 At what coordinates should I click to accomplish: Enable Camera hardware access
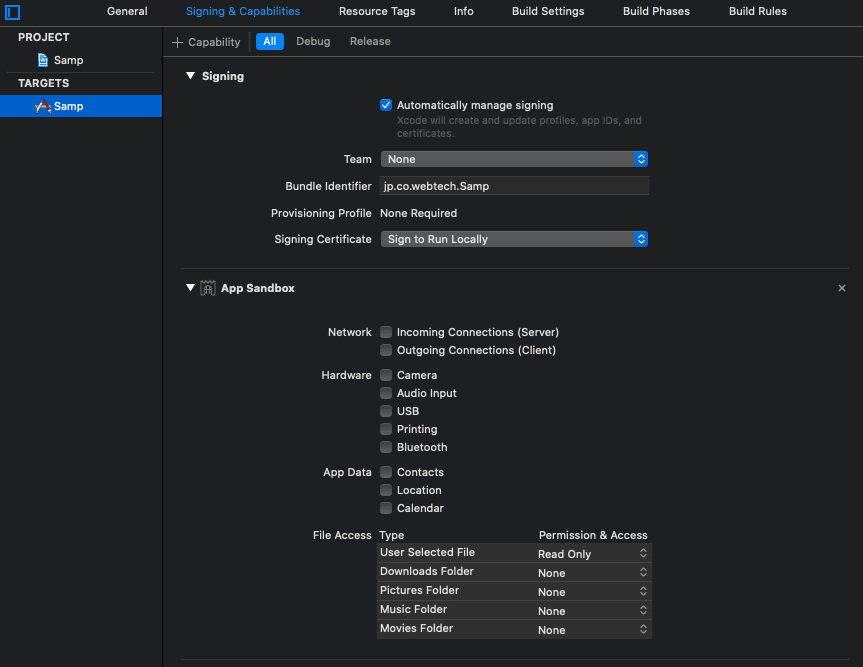(x=386, y=375)
